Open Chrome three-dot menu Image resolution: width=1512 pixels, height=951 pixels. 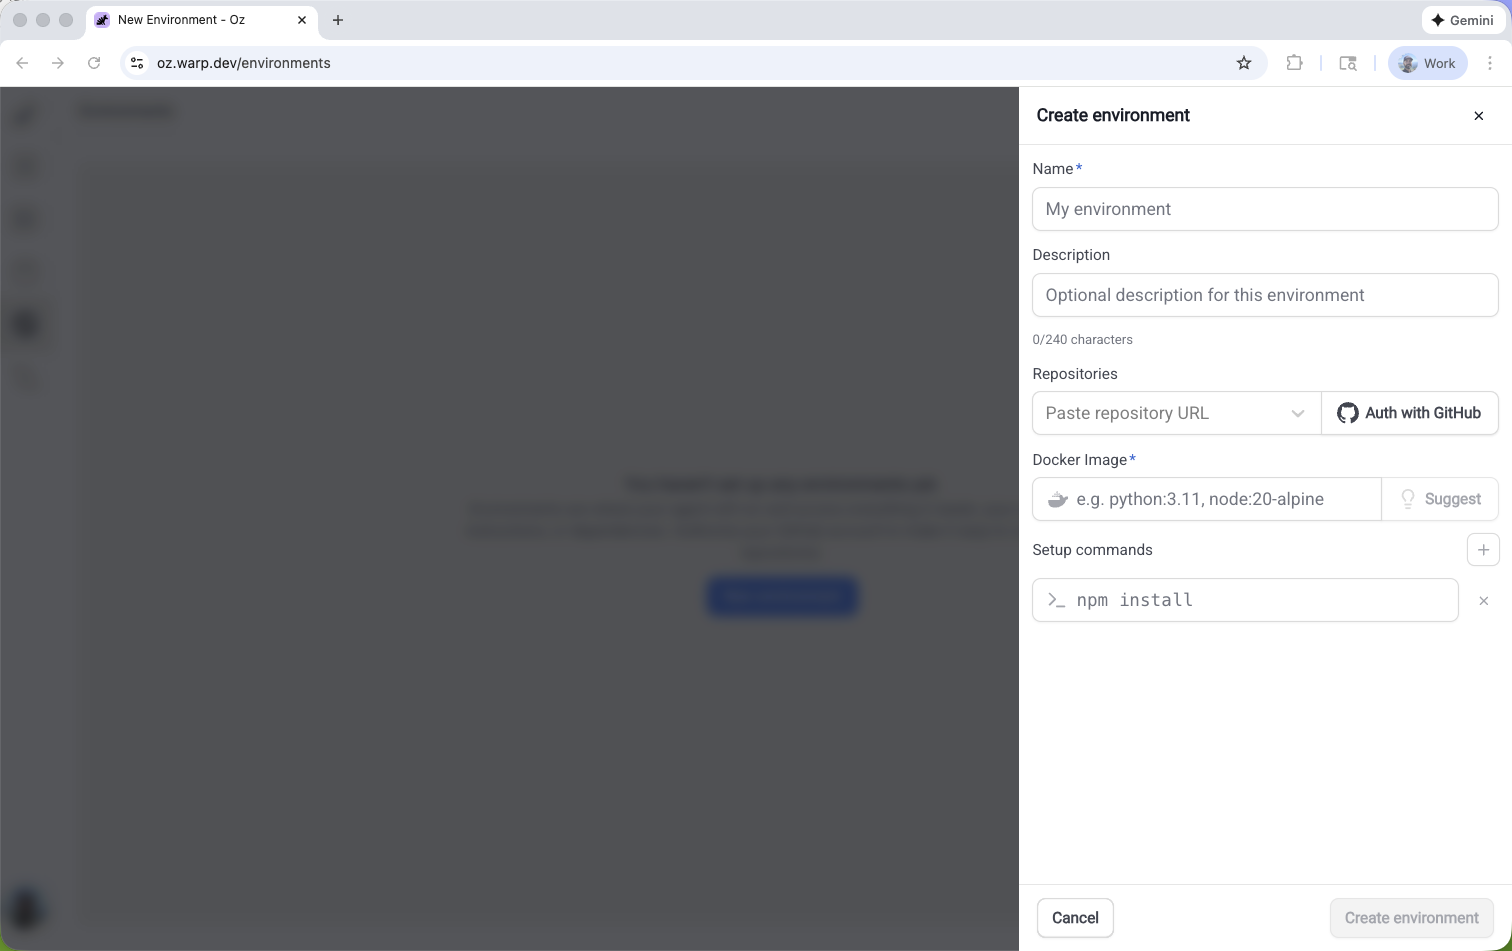coord(1489,63)
